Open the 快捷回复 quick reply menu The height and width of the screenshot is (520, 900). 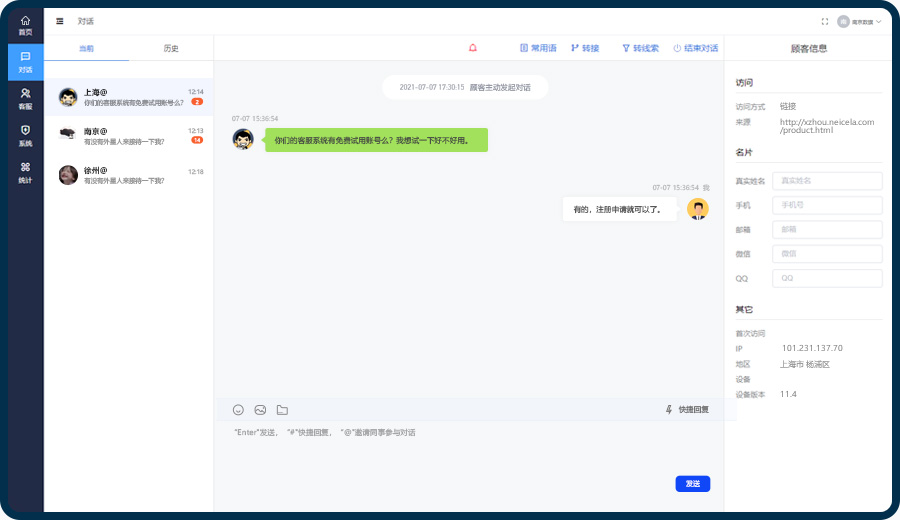[x=687, y=410]
